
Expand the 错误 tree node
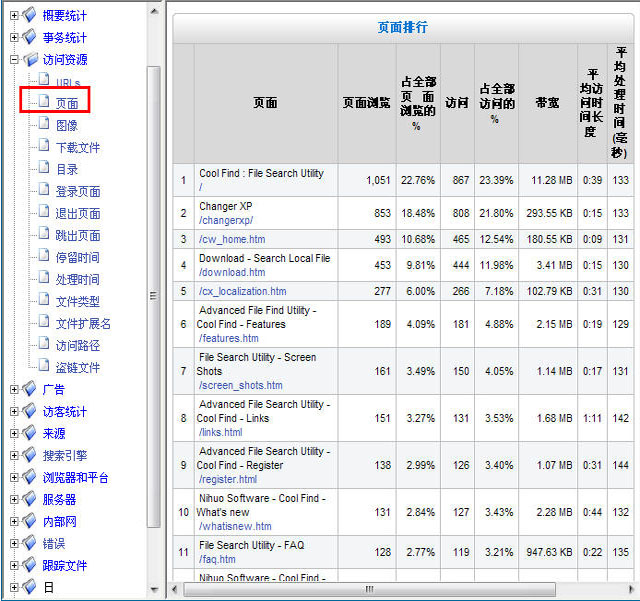tap(14, 544)
